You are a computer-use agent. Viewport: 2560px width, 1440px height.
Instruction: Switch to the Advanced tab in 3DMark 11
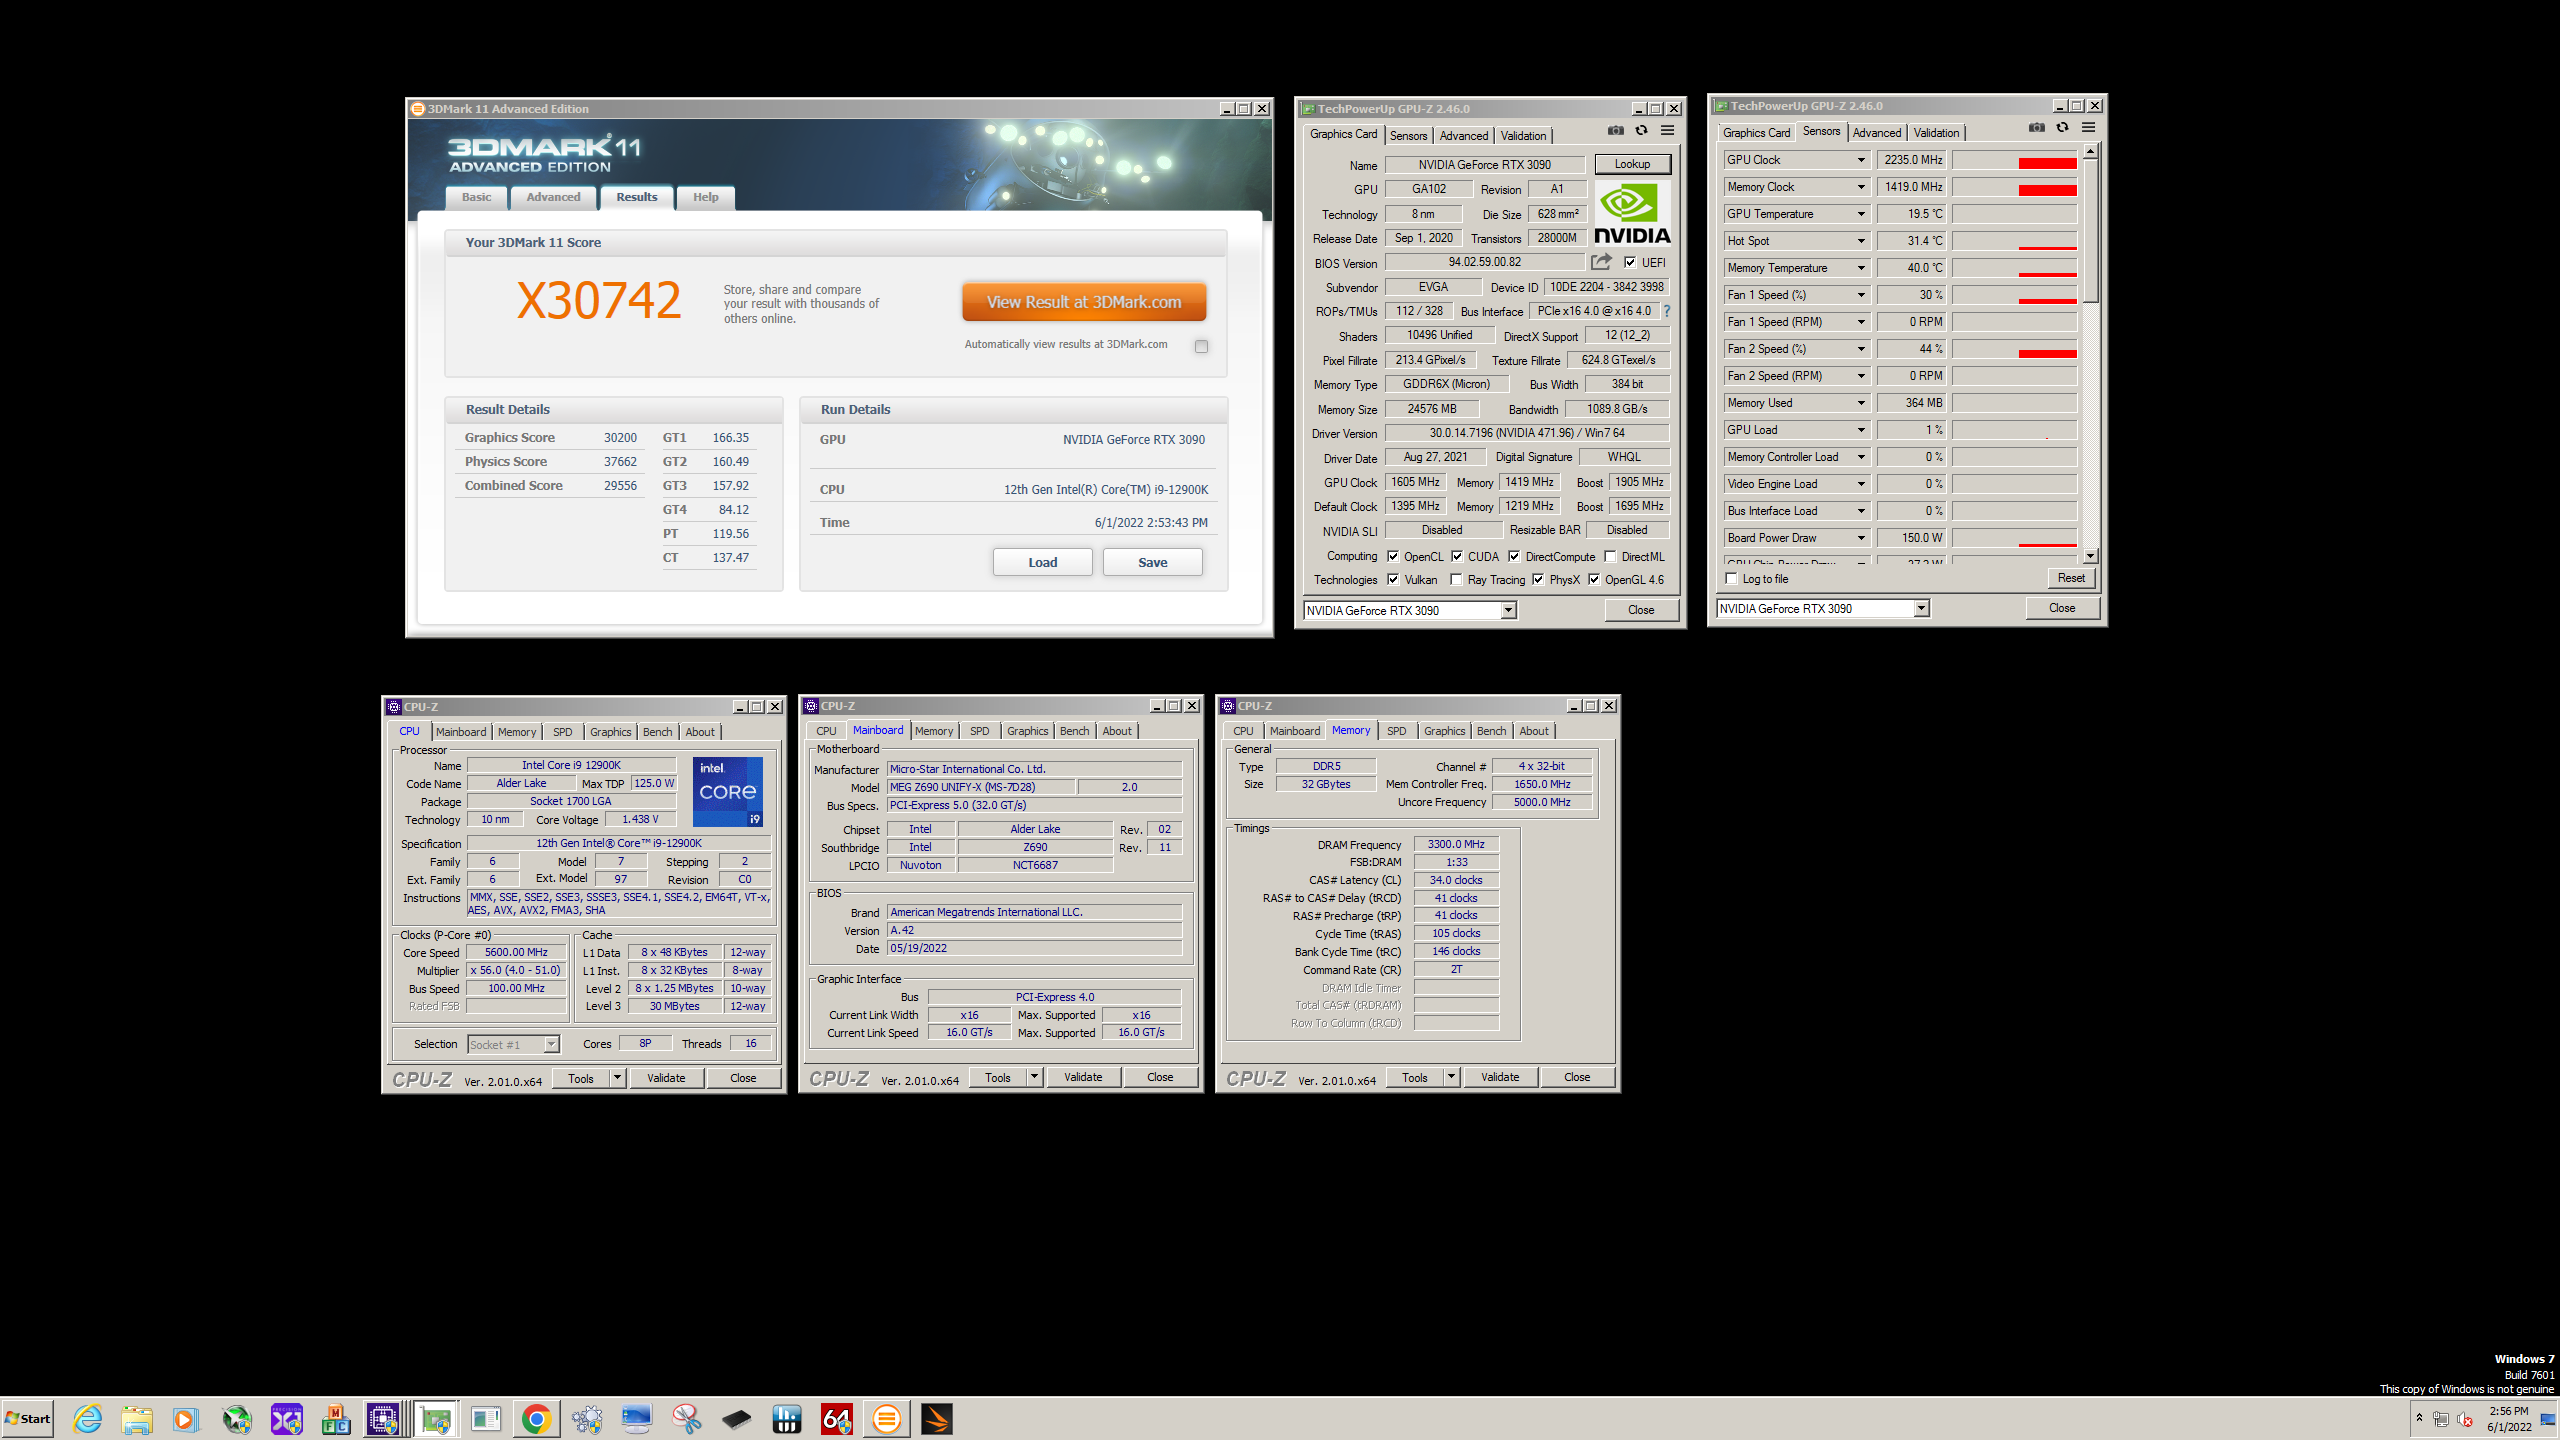pos(553,197)
